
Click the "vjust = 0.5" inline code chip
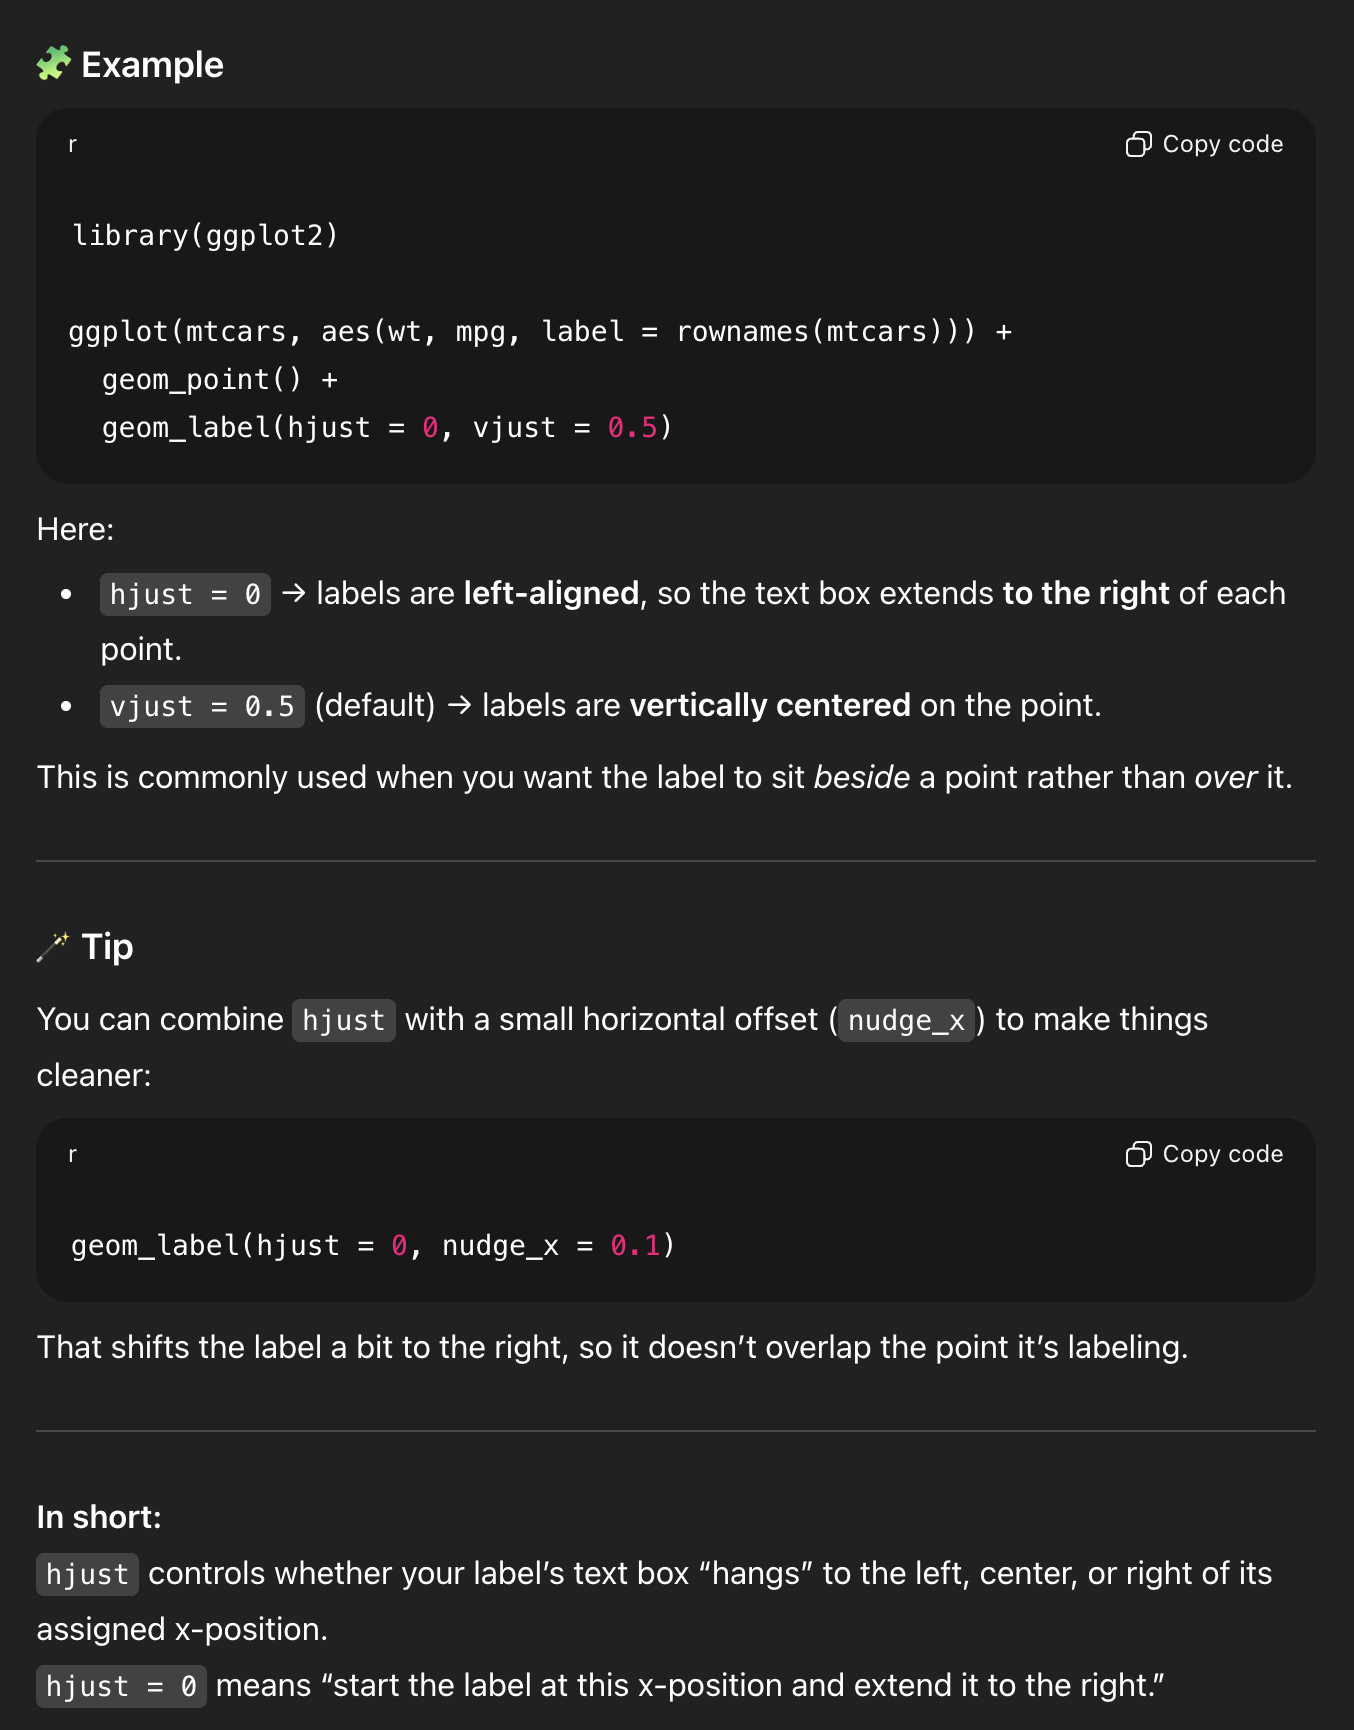coord(201,707)
